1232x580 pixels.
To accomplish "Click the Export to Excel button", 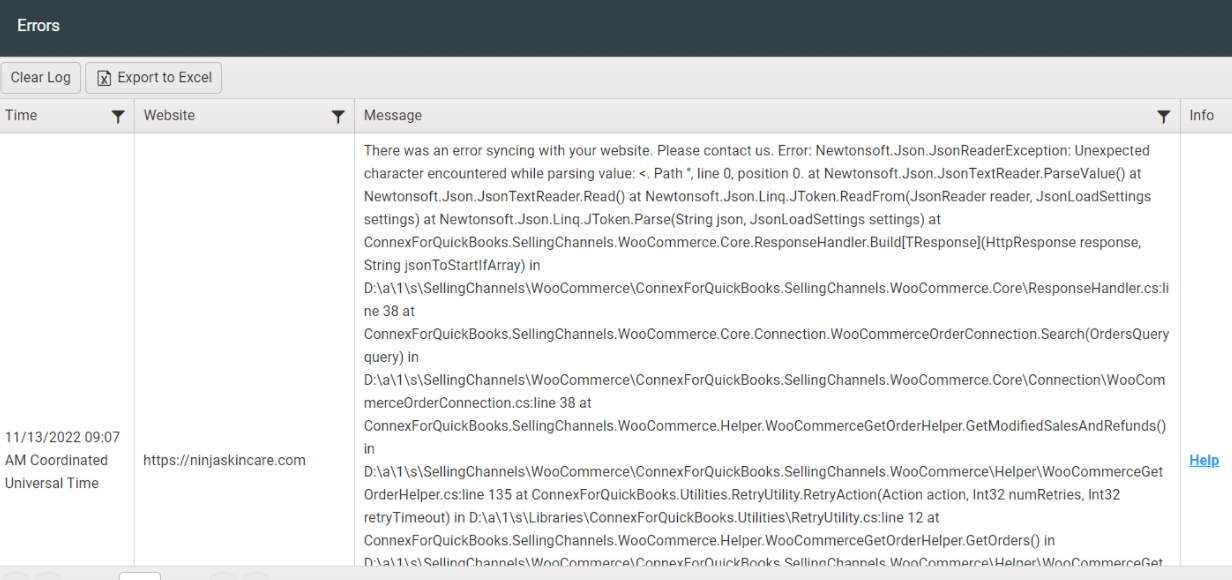I will pos(154,78).
